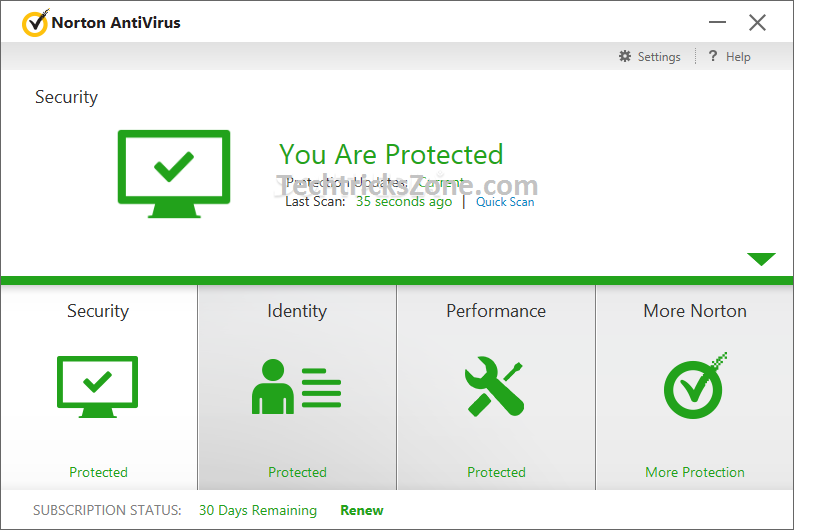Click the 30 Days Remaining status text

[258, 510]
